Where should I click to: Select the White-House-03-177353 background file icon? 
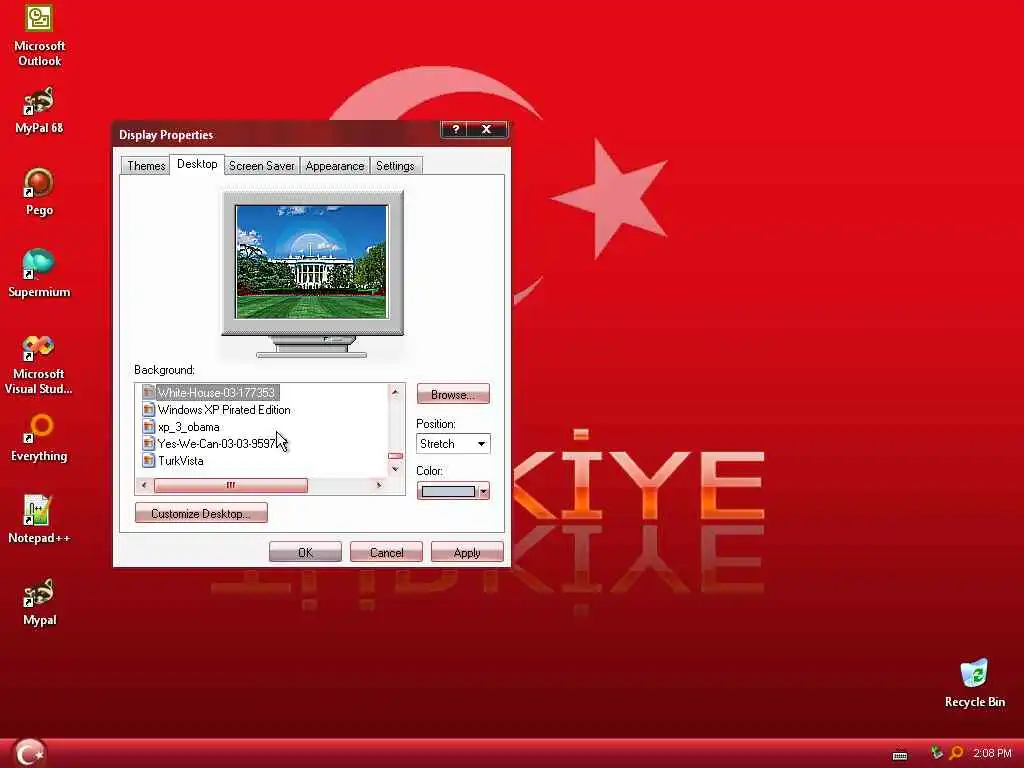[148, 392]
